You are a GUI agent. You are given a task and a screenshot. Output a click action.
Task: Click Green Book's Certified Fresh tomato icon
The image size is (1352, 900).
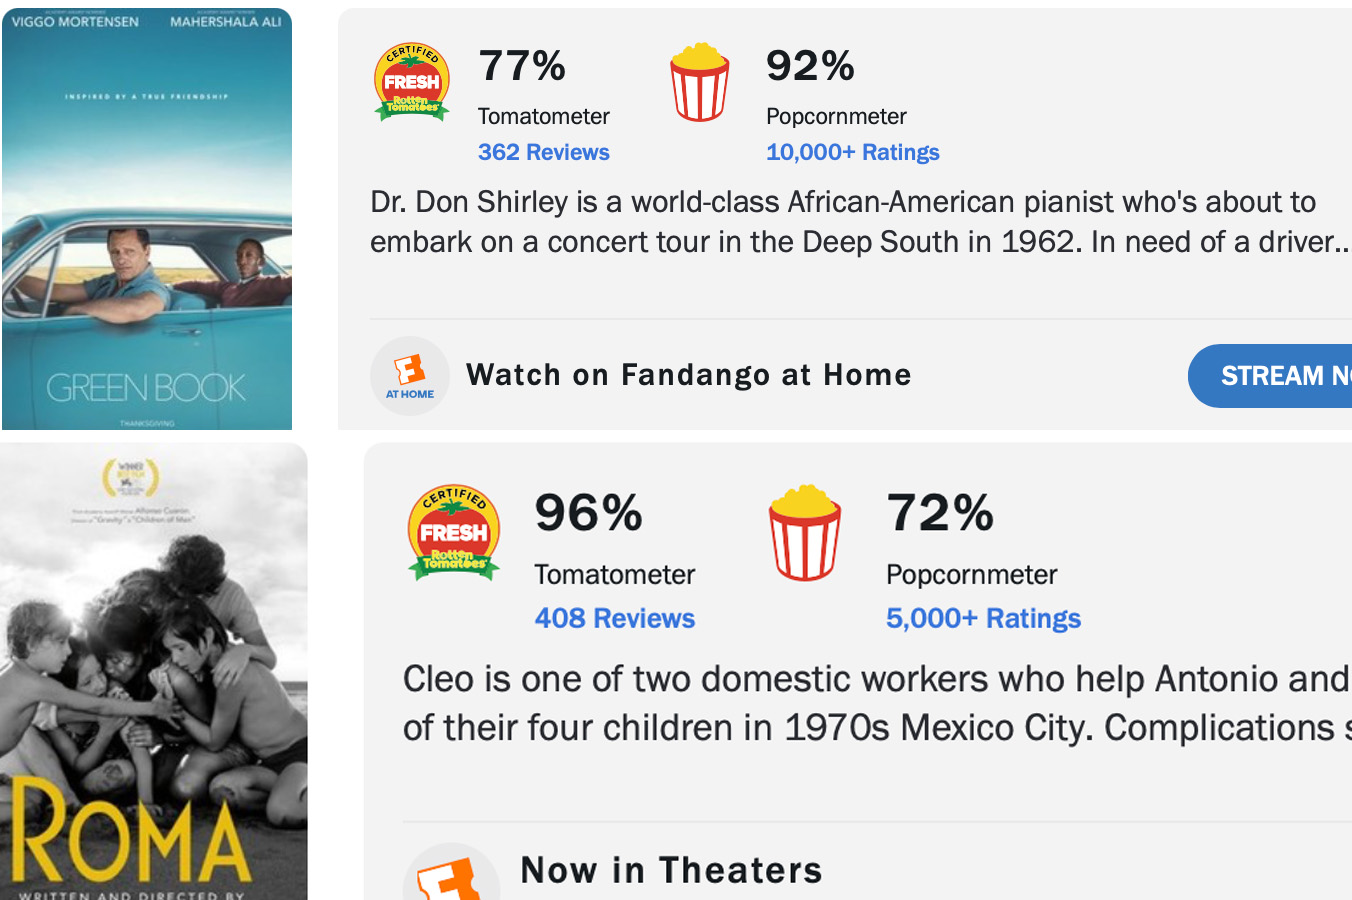(x=411, y=82)
